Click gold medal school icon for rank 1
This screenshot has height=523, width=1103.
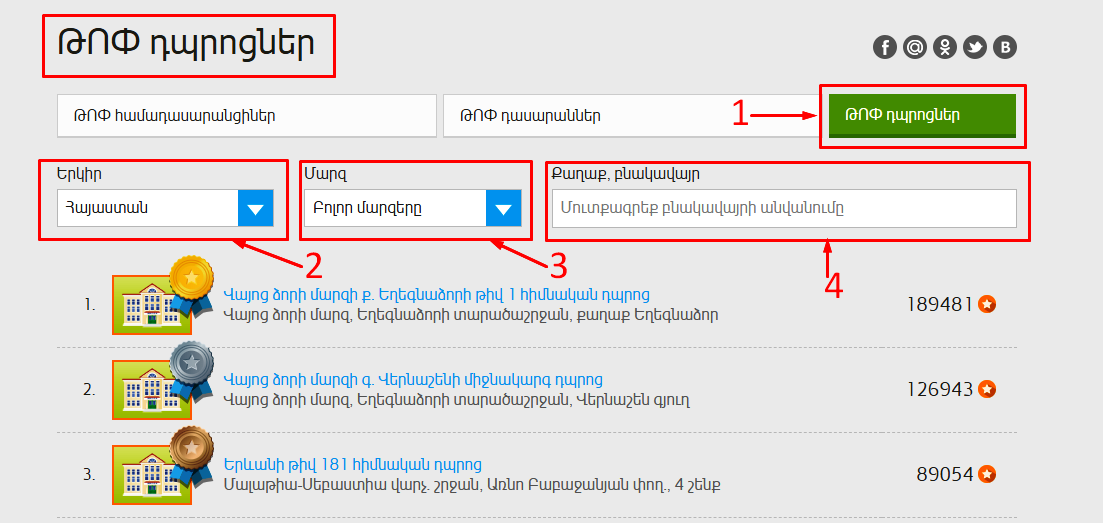click(162, 296)
